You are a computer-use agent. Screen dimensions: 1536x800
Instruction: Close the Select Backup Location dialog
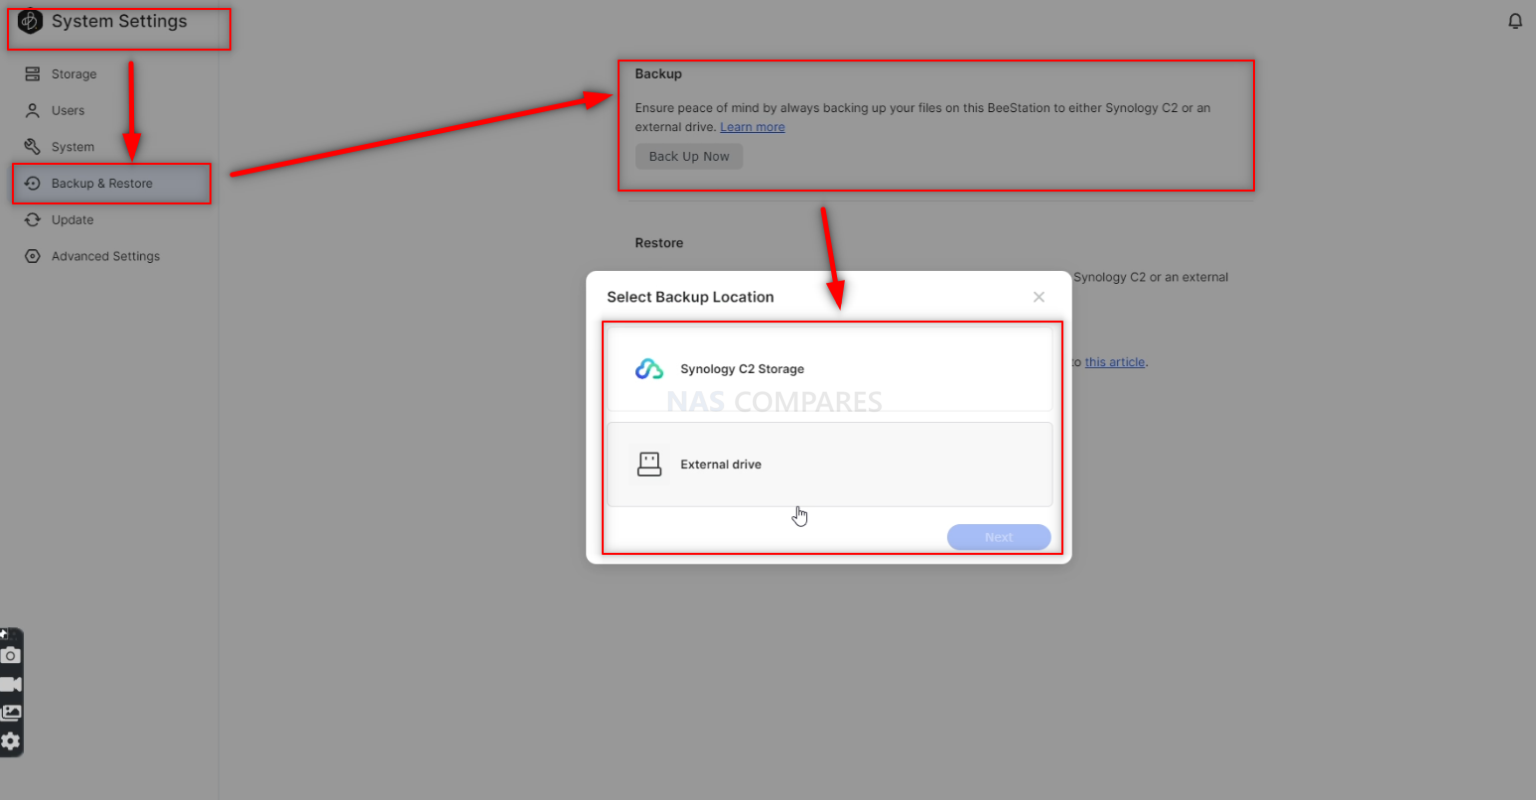click(x=1038, y=296)
